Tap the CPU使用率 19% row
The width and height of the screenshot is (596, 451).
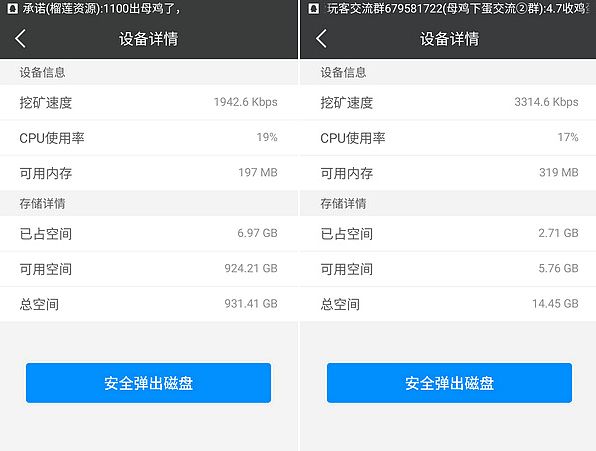tap(149, 138)
